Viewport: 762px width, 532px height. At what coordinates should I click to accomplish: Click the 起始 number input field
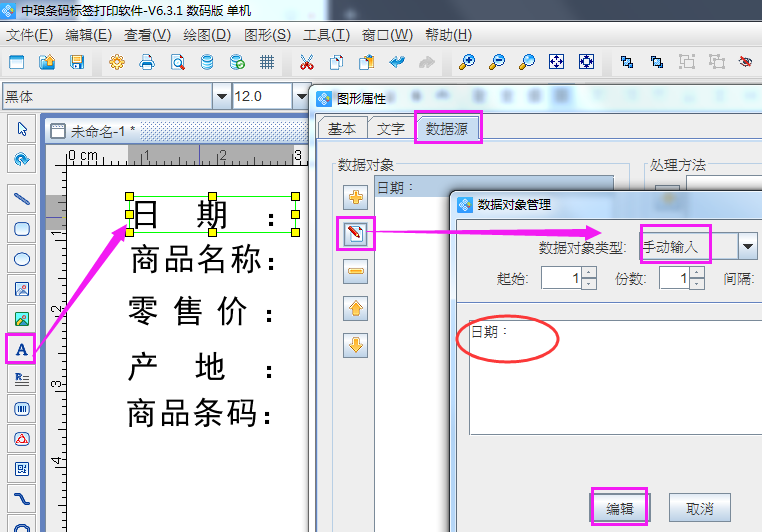click(x=561, y=278)
